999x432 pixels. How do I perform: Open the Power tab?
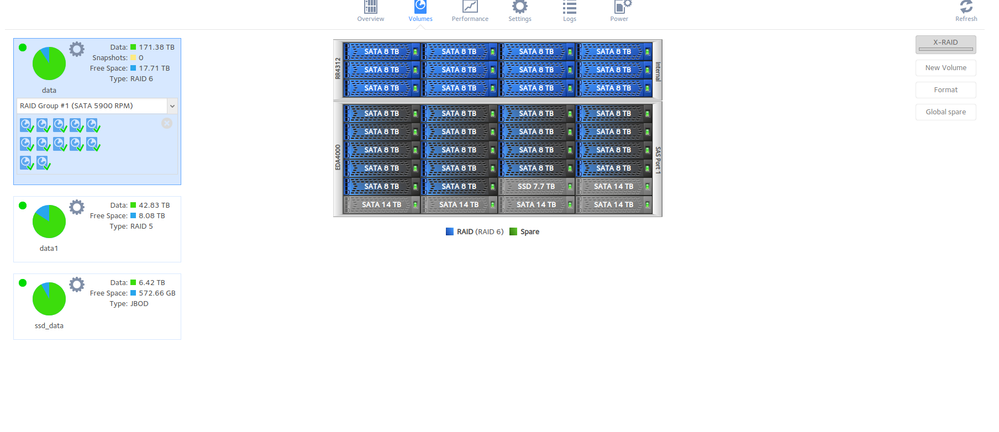point(619,11)
